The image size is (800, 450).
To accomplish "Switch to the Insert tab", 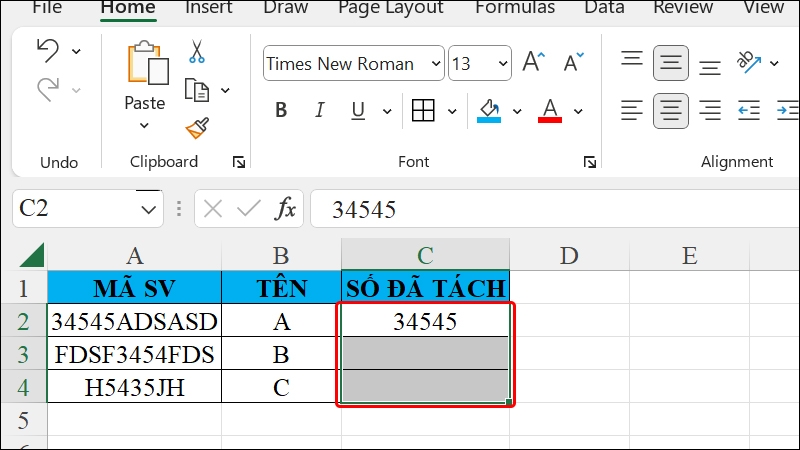I will tap(208, 8).
